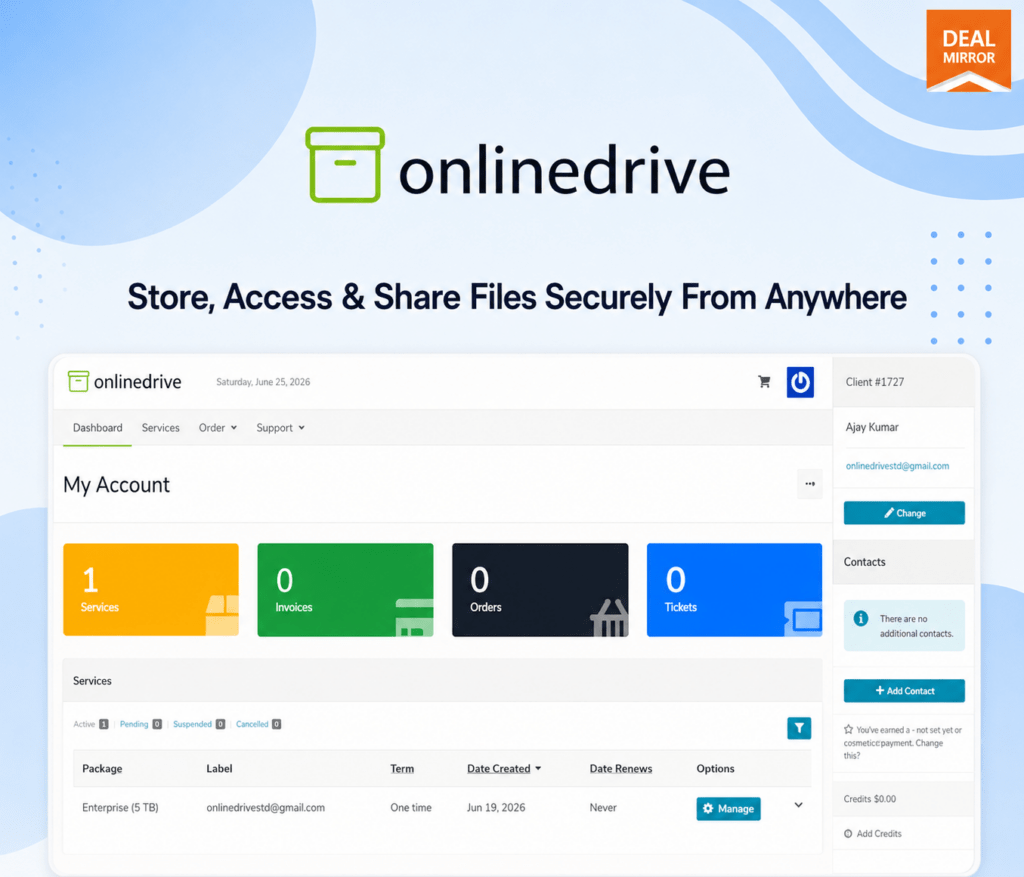Image resolution: width=1024 pixels, height=877 pixels.
Task: Click the Manage button for Enterprise package
Action: (x=728, y=808)
